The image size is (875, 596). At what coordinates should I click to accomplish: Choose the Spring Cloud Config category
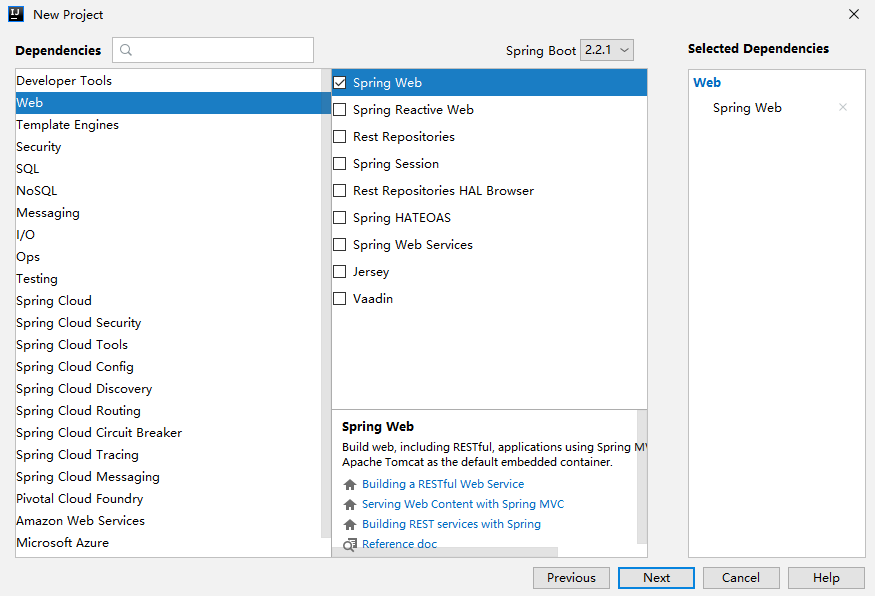(x=75, y=367)
